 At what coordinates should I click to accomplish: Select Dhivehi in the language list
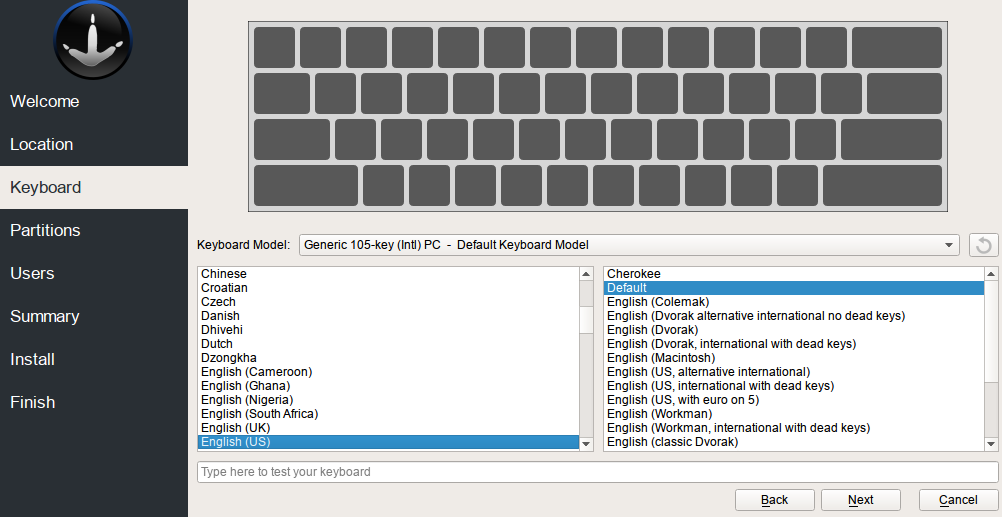click(x=388, y=330)
